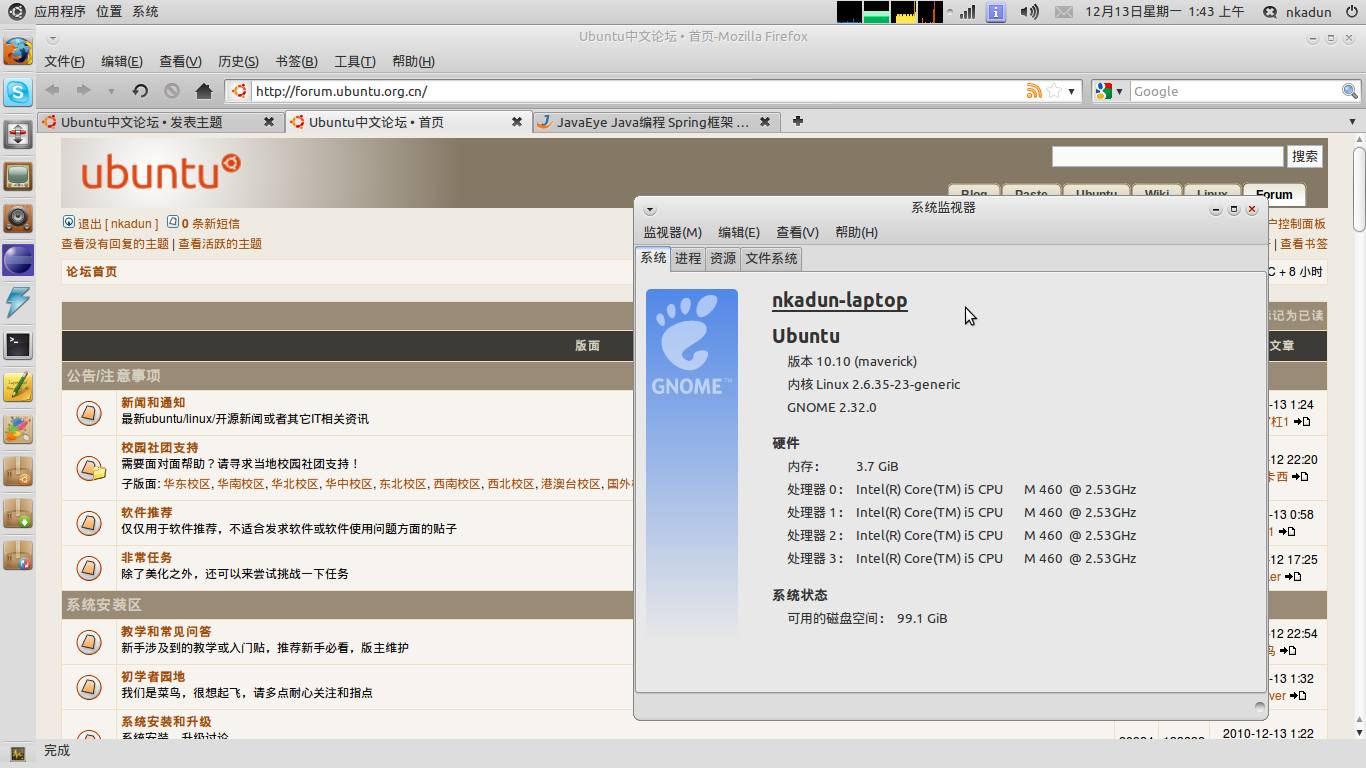Open the terminal icon in the dock
Image resolution: width=1366 pixels, height=768 pixels.
tap(17, 345)
